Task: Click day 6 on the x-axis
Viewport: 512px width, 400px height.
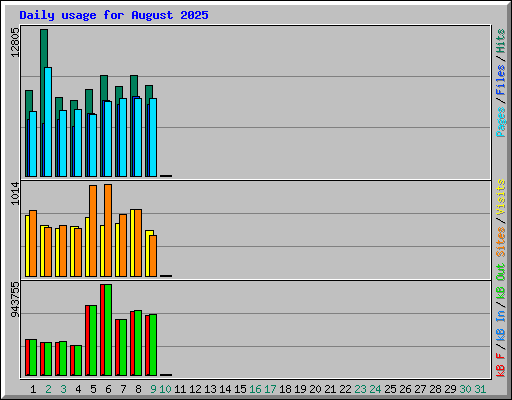Action: 108,389
